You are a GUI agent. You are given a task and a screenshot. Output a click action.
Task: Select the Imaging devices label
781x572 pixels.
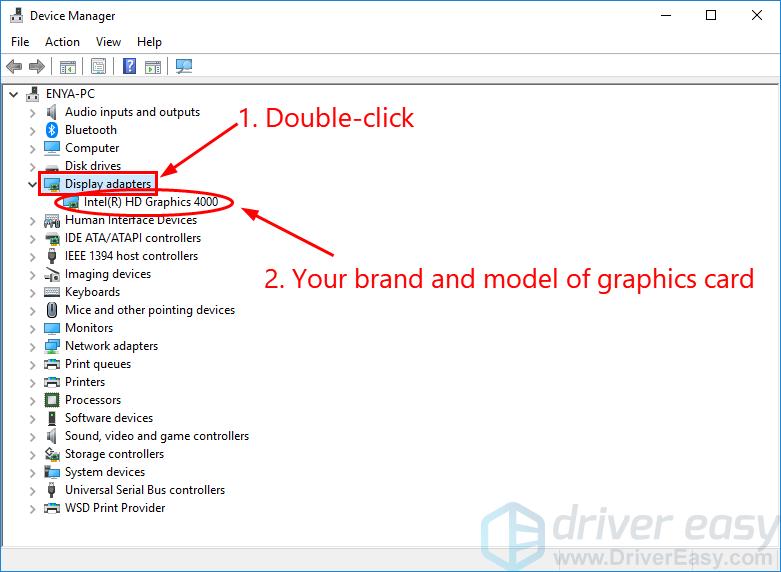click(108, 274)
